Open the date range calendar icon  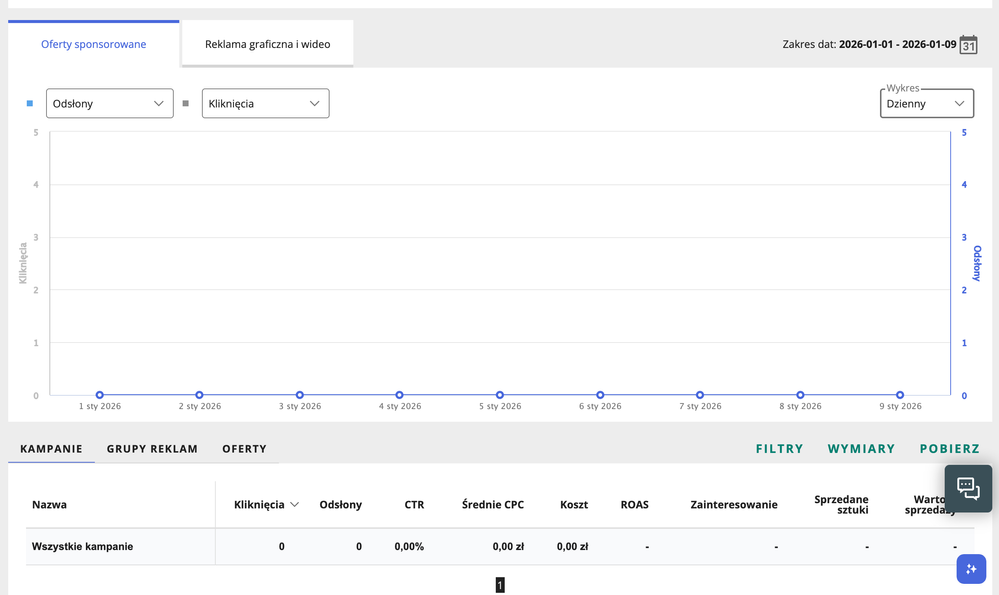(x=968, y=45)
